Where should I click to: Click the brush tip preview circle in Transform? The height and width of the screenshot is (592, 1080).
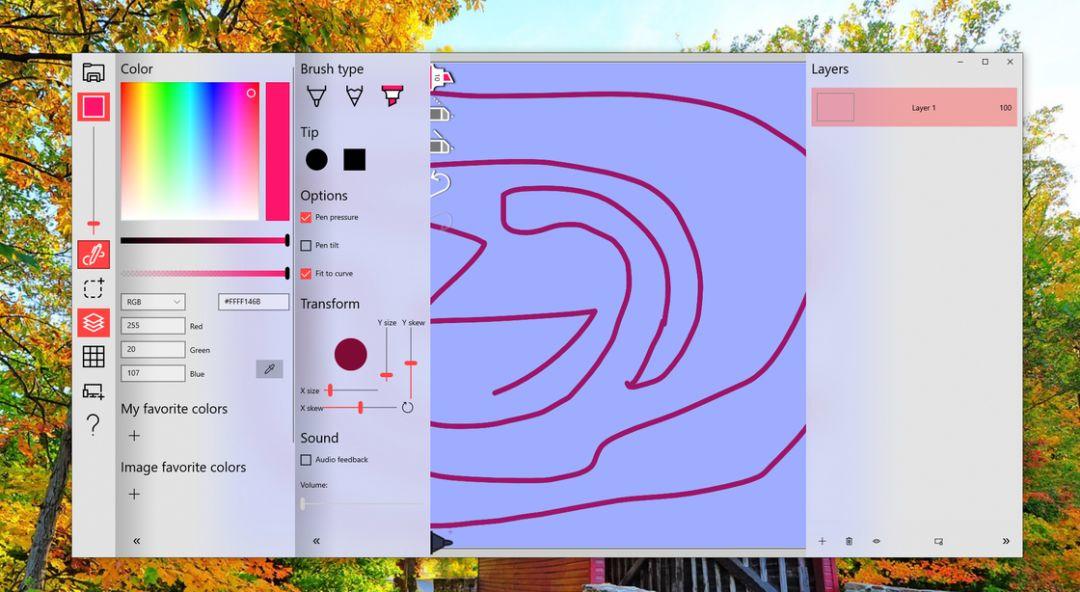(x=351, y=354)
